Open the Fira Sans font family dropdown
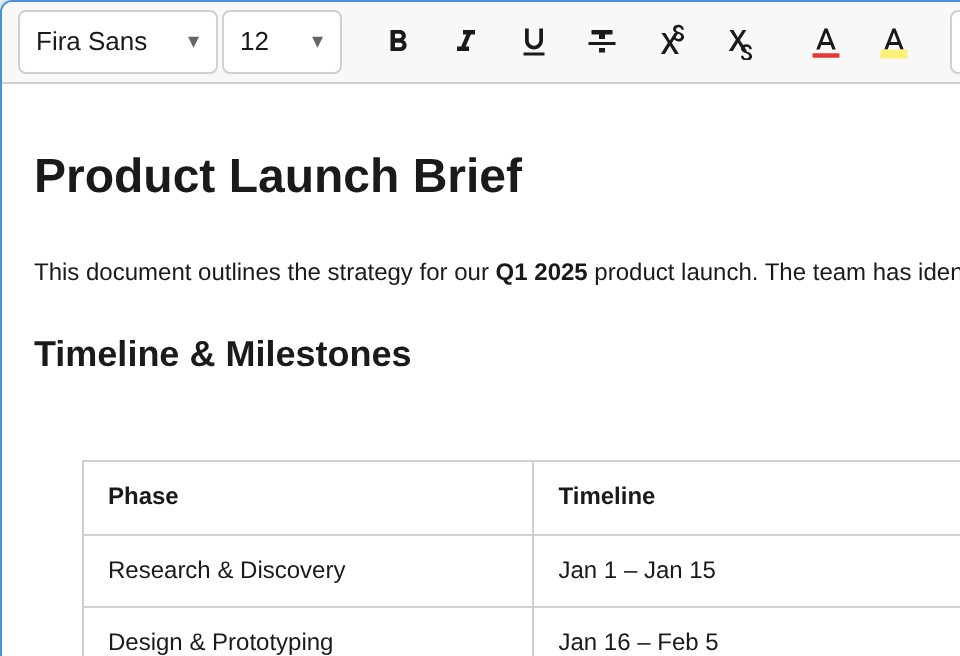 pyautogui.click(x=117, y=41)
